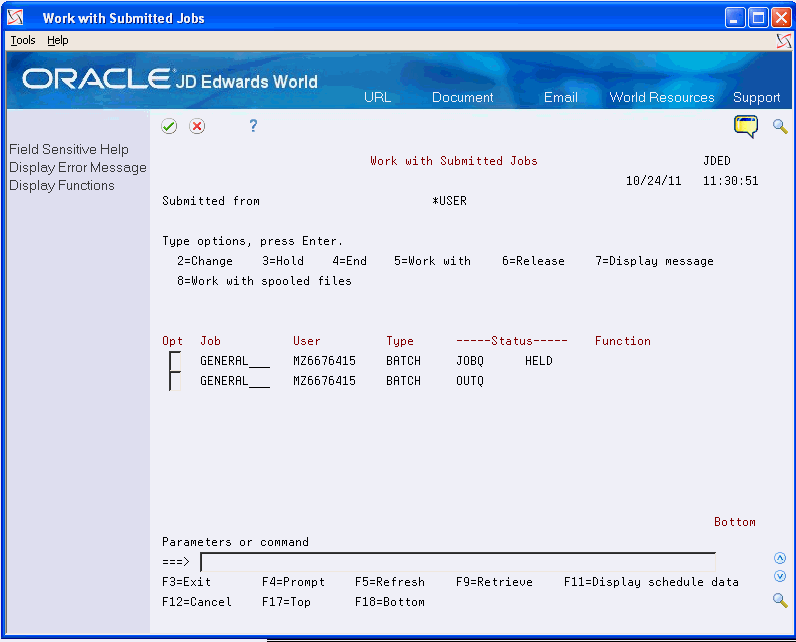796x642 pixels.
Task: Open the URL tab in the banner
Action: point(377,97)
